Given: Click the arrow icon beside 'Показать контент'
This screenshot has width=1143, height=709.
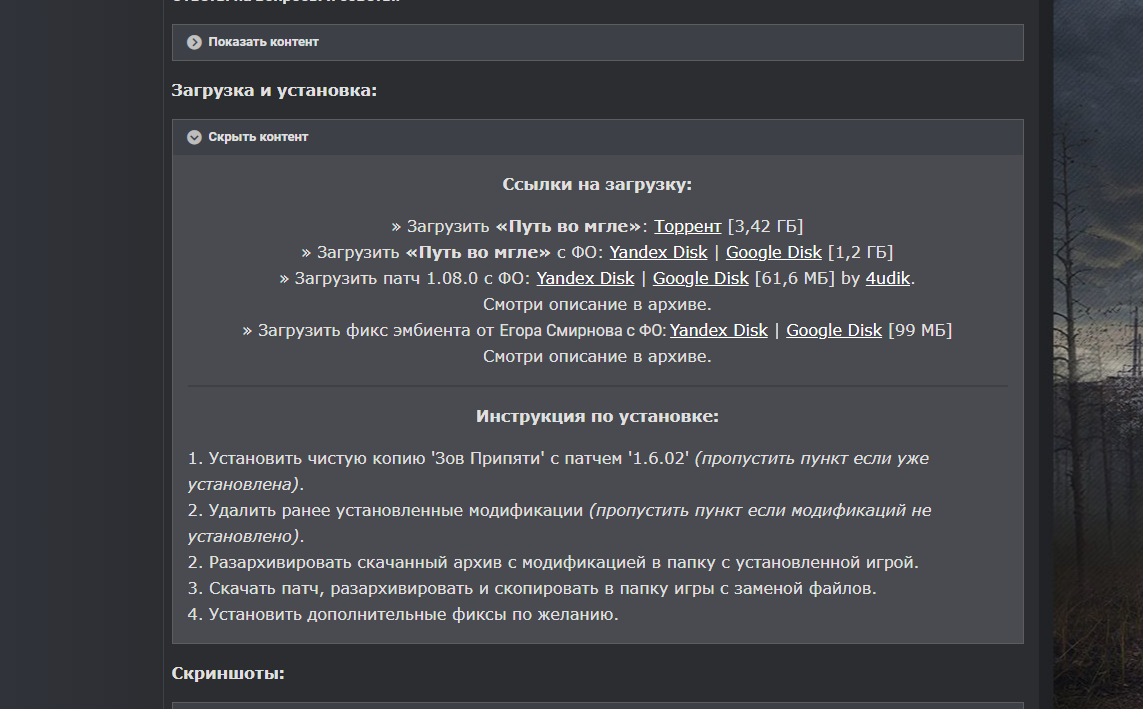Looking at the screenshot, I should pos(195,42).
